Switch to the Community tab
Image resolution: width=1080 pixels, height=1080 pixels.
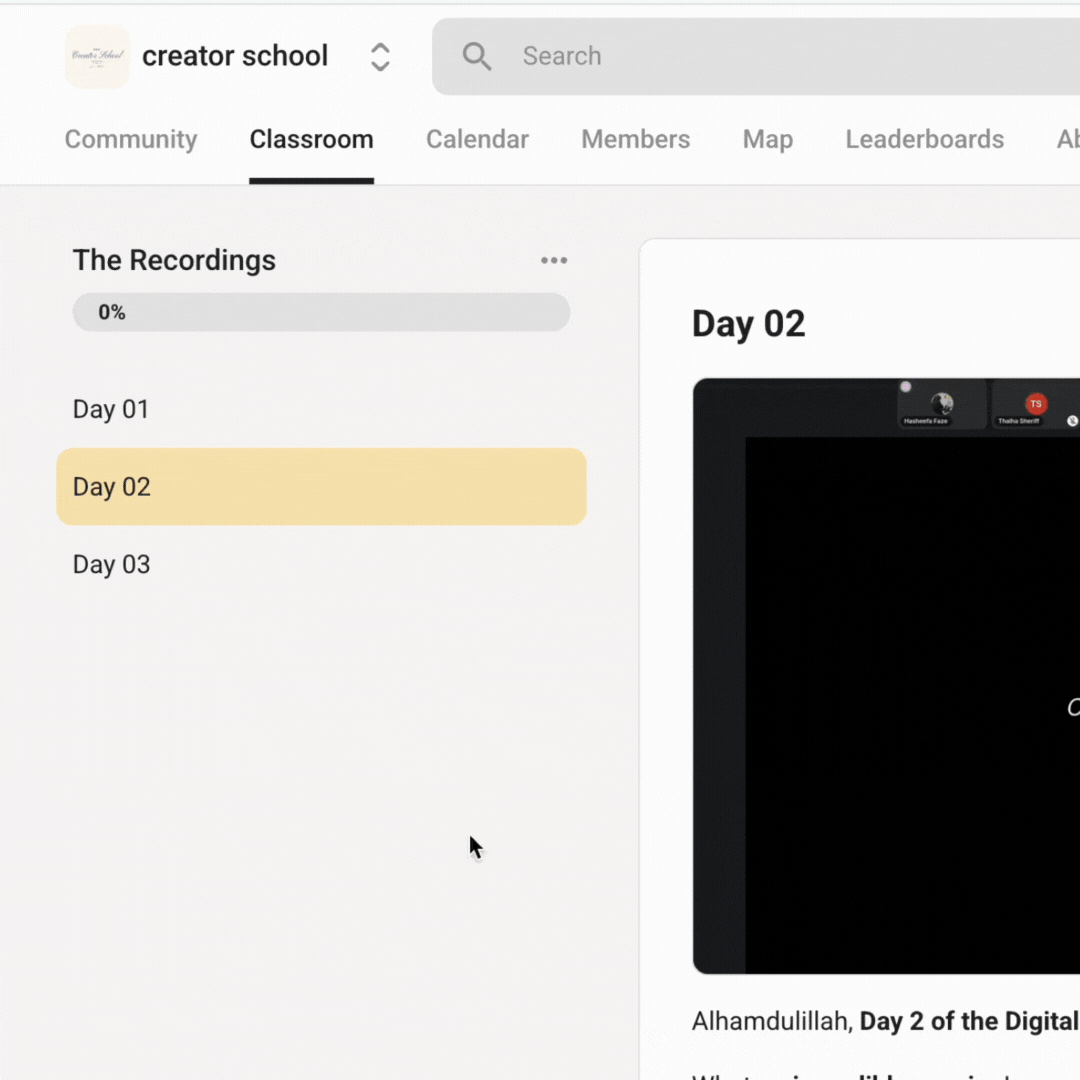(x=131, y=139)
